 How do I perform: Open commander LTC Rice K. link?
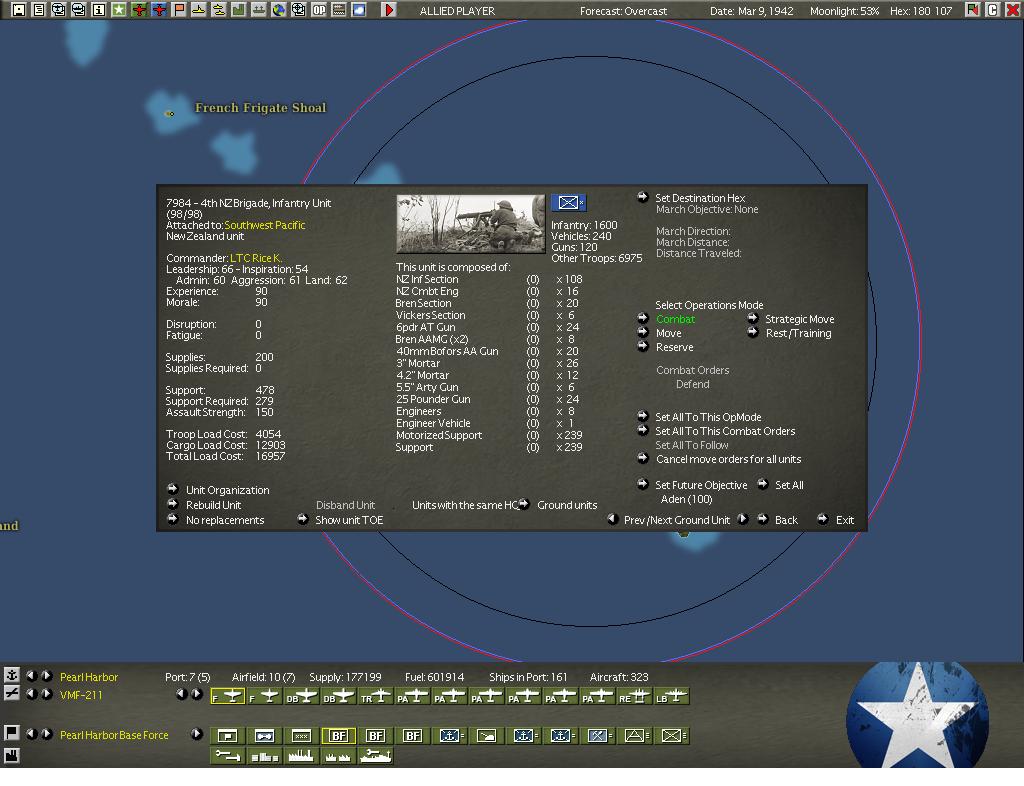click(256, 258)
